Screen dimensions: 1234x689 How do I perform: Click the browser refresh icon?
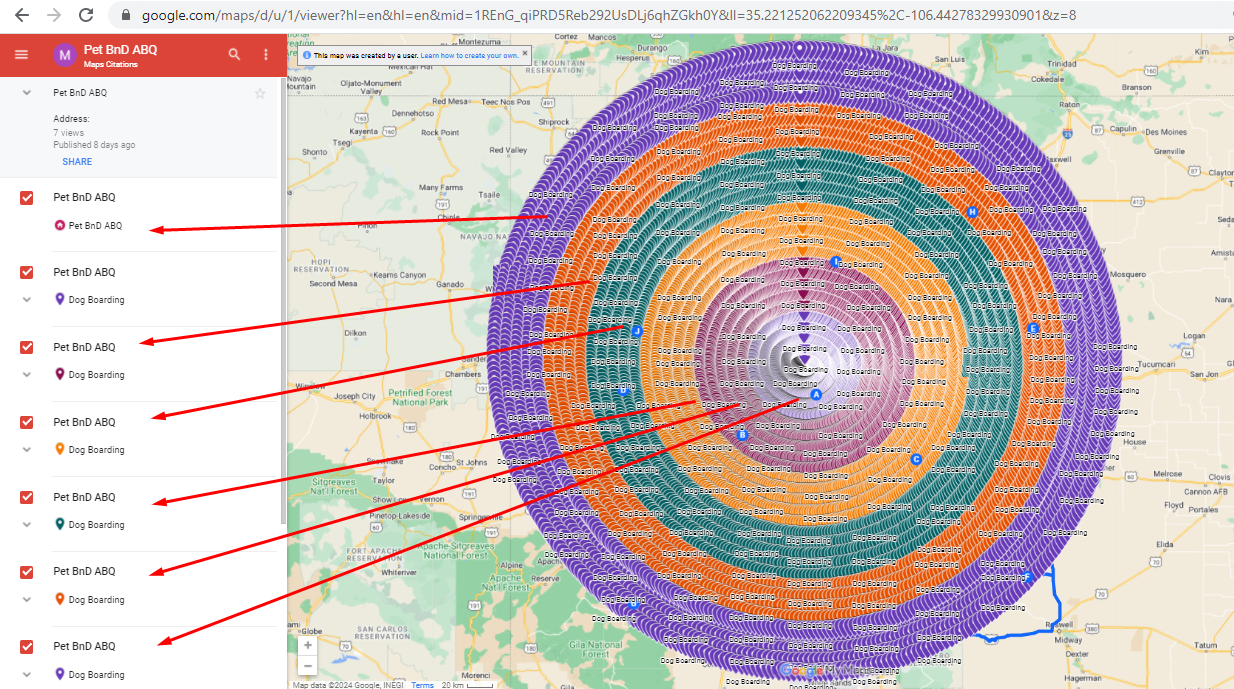click(x=86, y=15)
